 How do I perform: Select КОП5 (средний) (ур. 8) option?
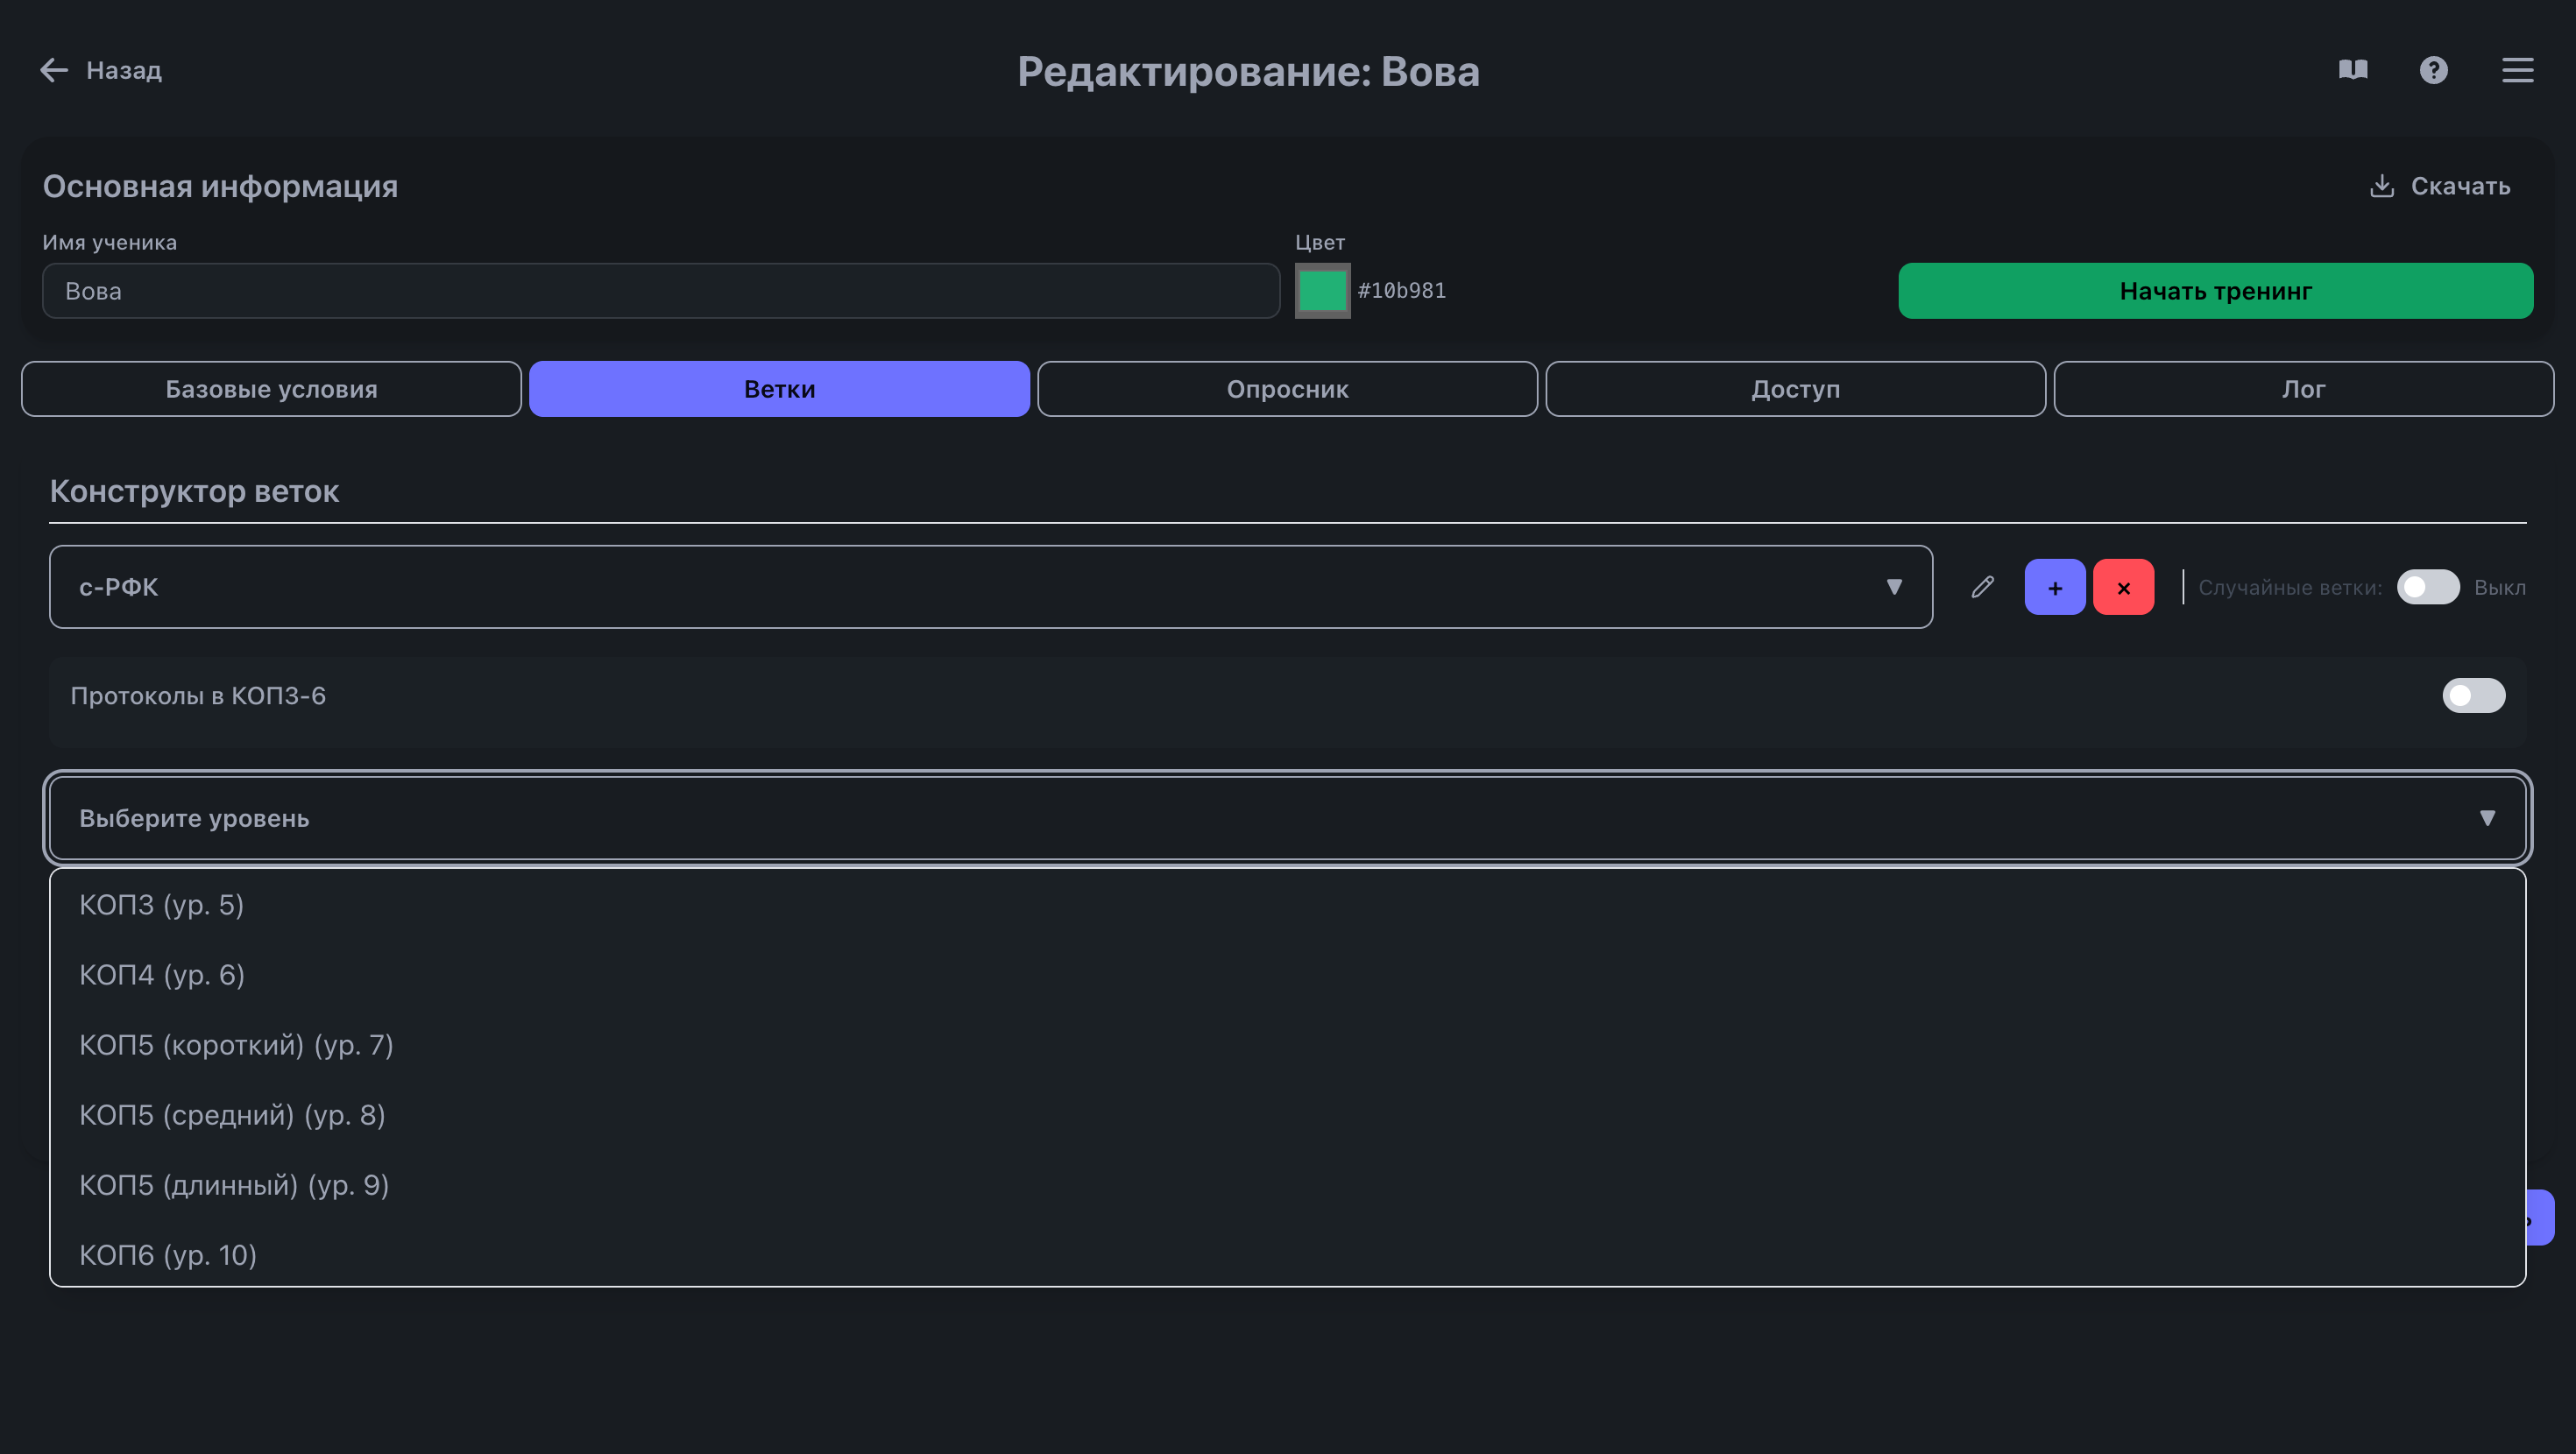point(232,1114)
